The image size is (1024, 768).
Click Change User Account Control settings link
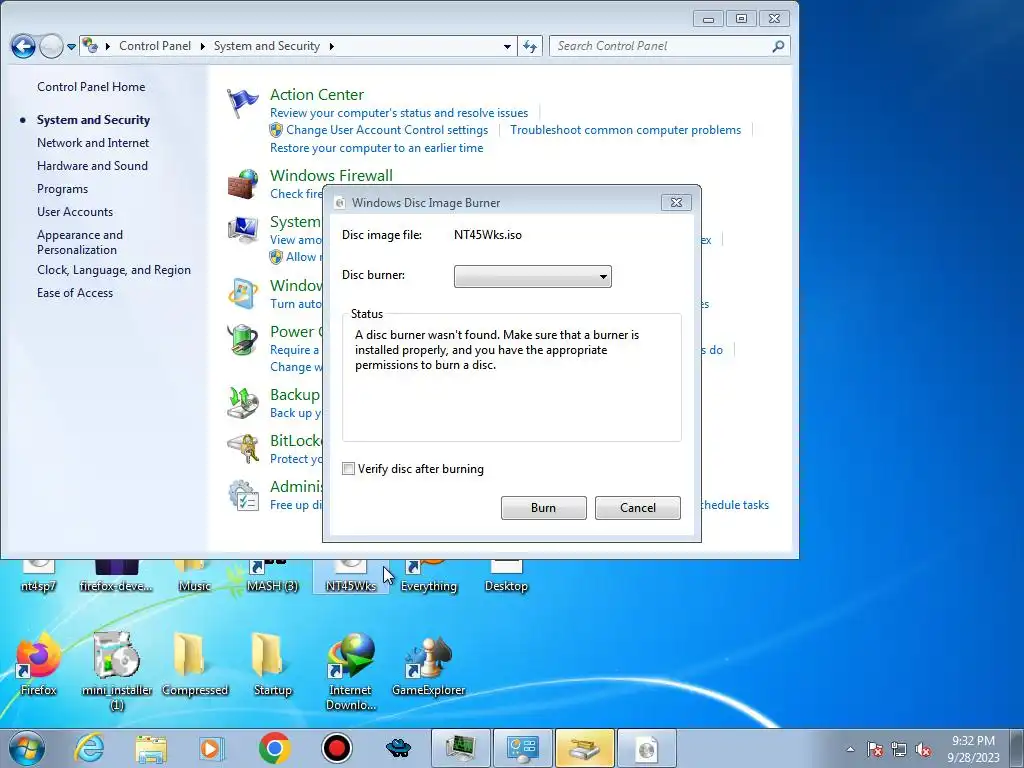tap(387, 130)
